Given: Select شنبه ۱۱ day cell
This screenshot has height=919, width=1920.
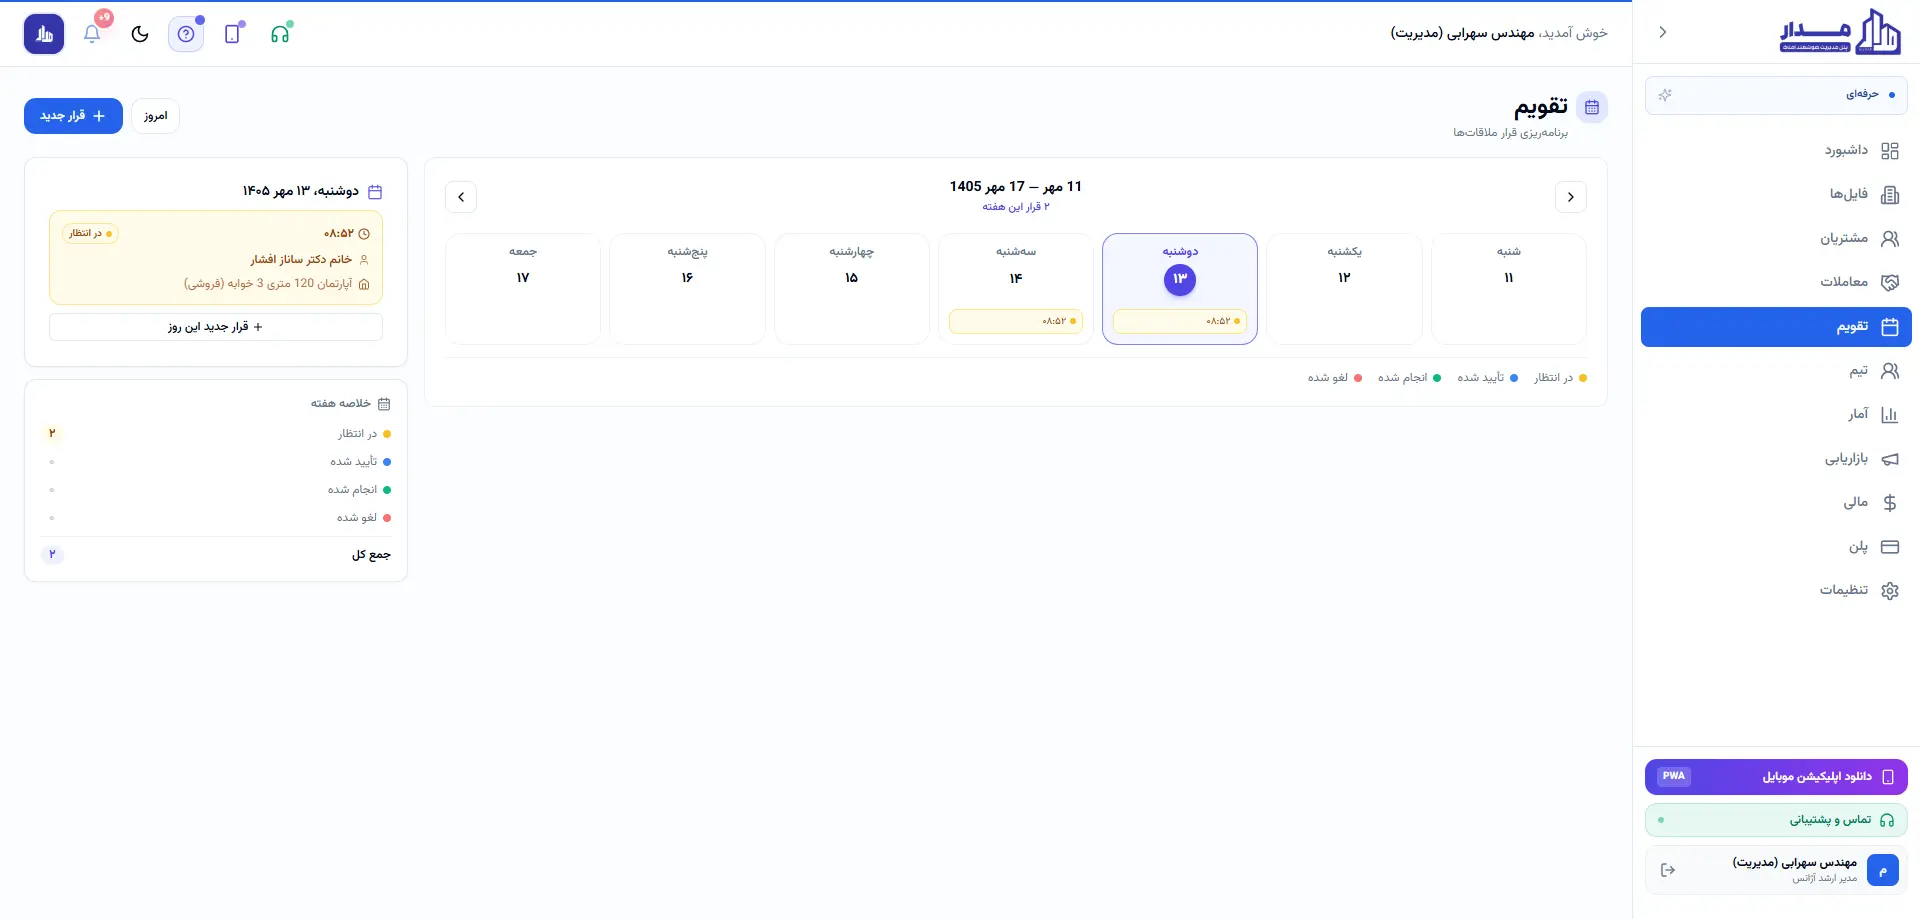Looking at the screenshot, I should [x=1509, y=289].
